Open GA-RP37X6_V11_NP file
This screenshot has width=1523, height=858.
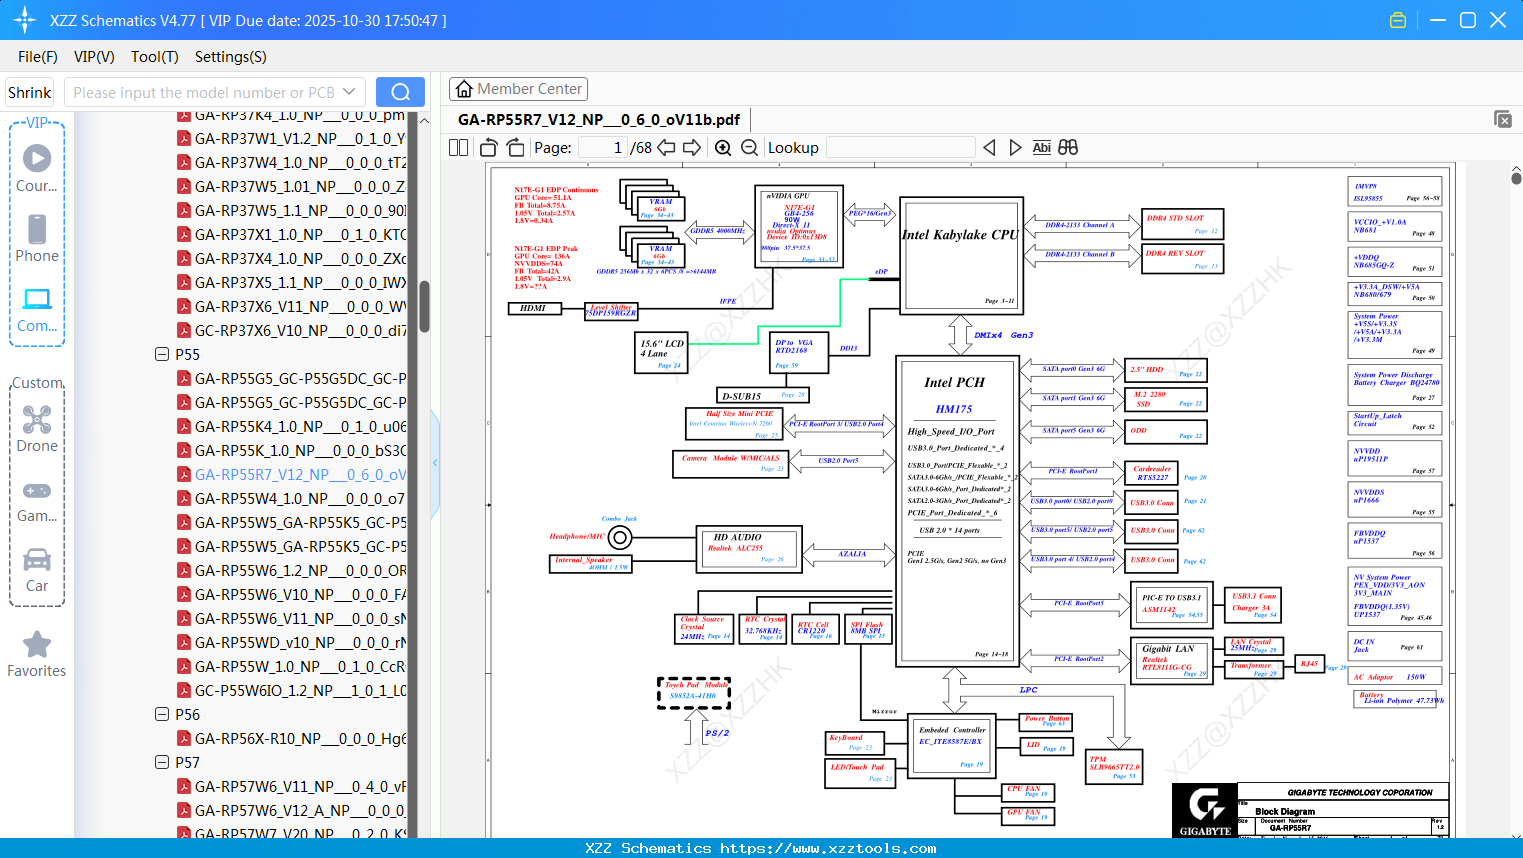point(291,306)
